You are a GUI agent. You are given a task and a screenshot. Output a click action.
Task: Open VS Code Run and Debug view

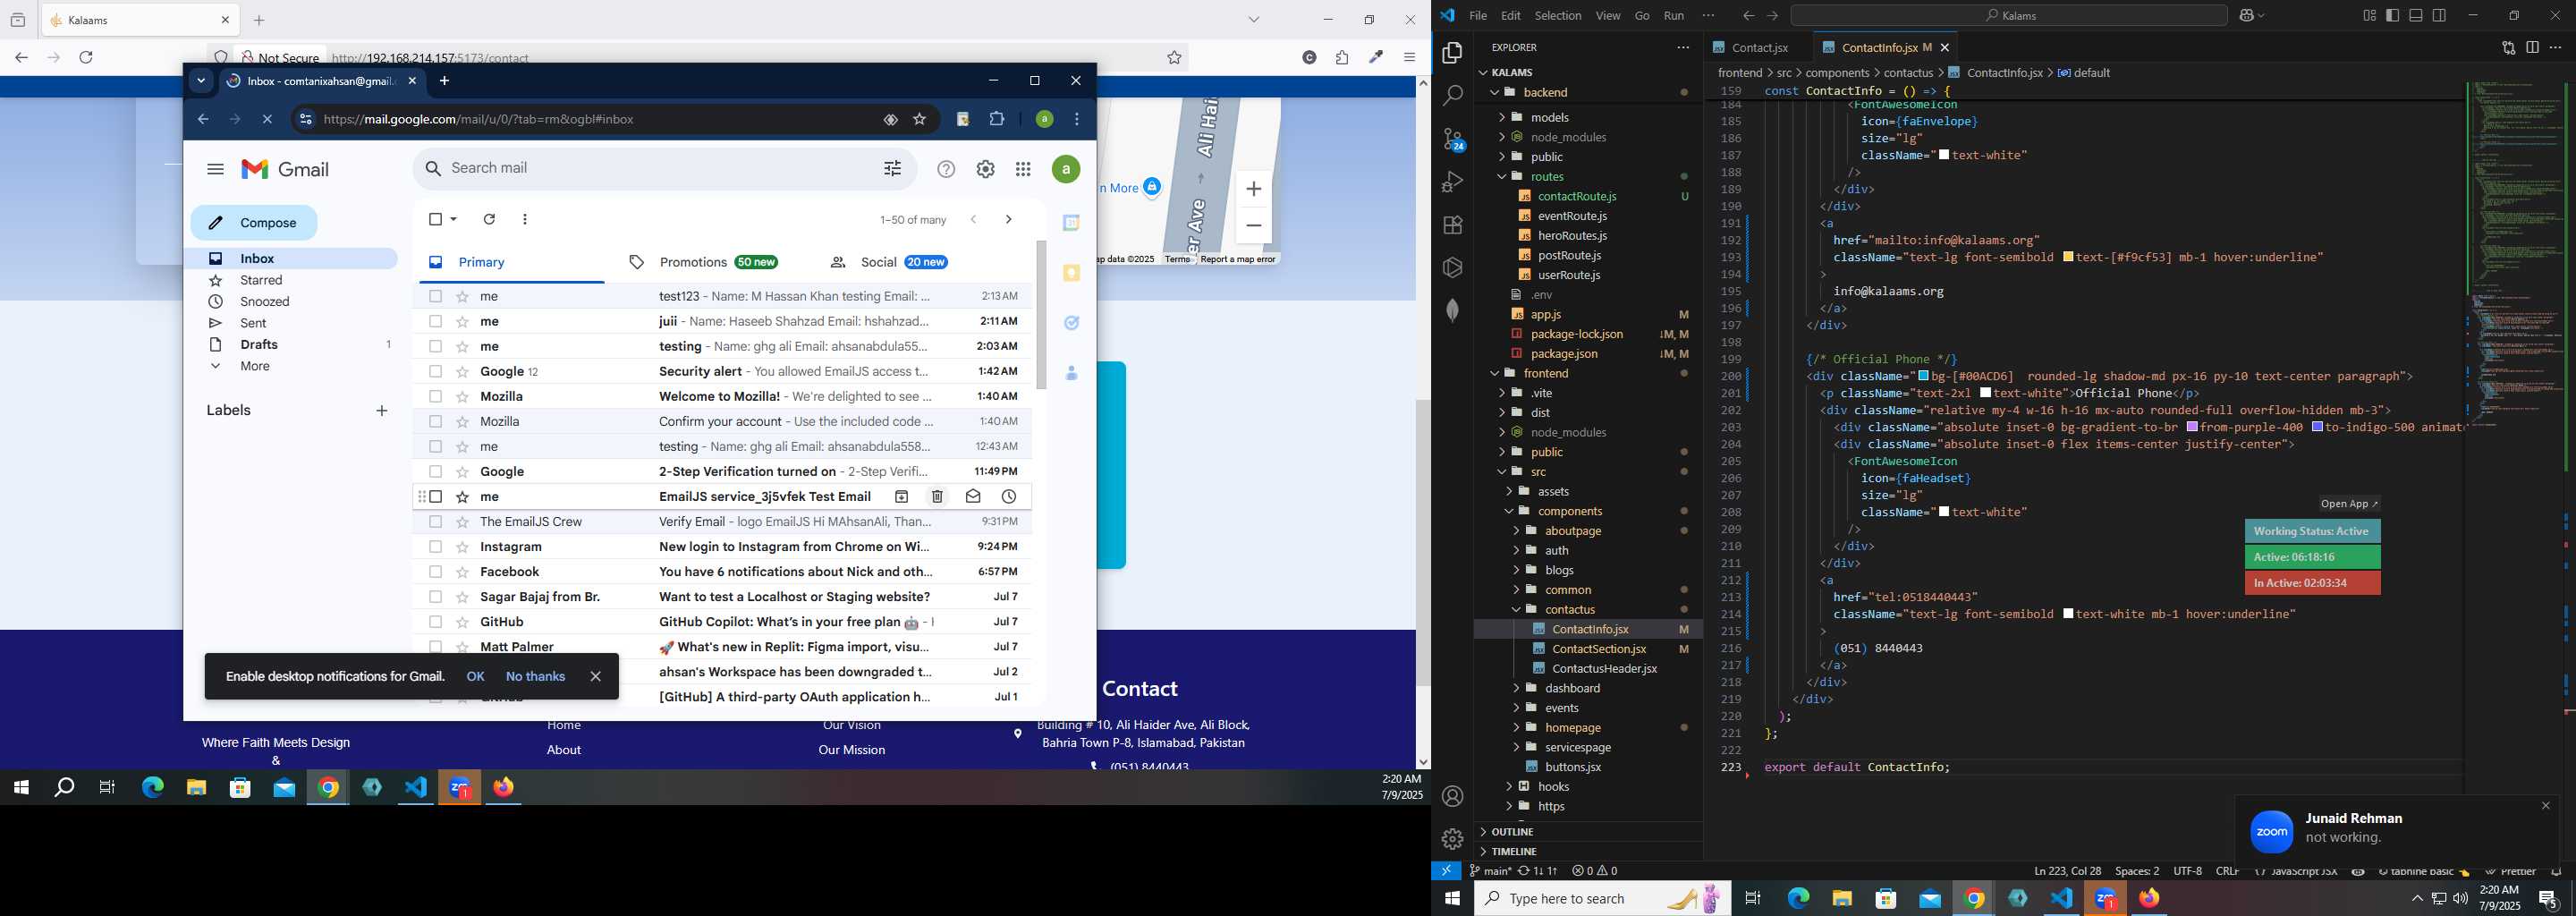click(1453, 182)
